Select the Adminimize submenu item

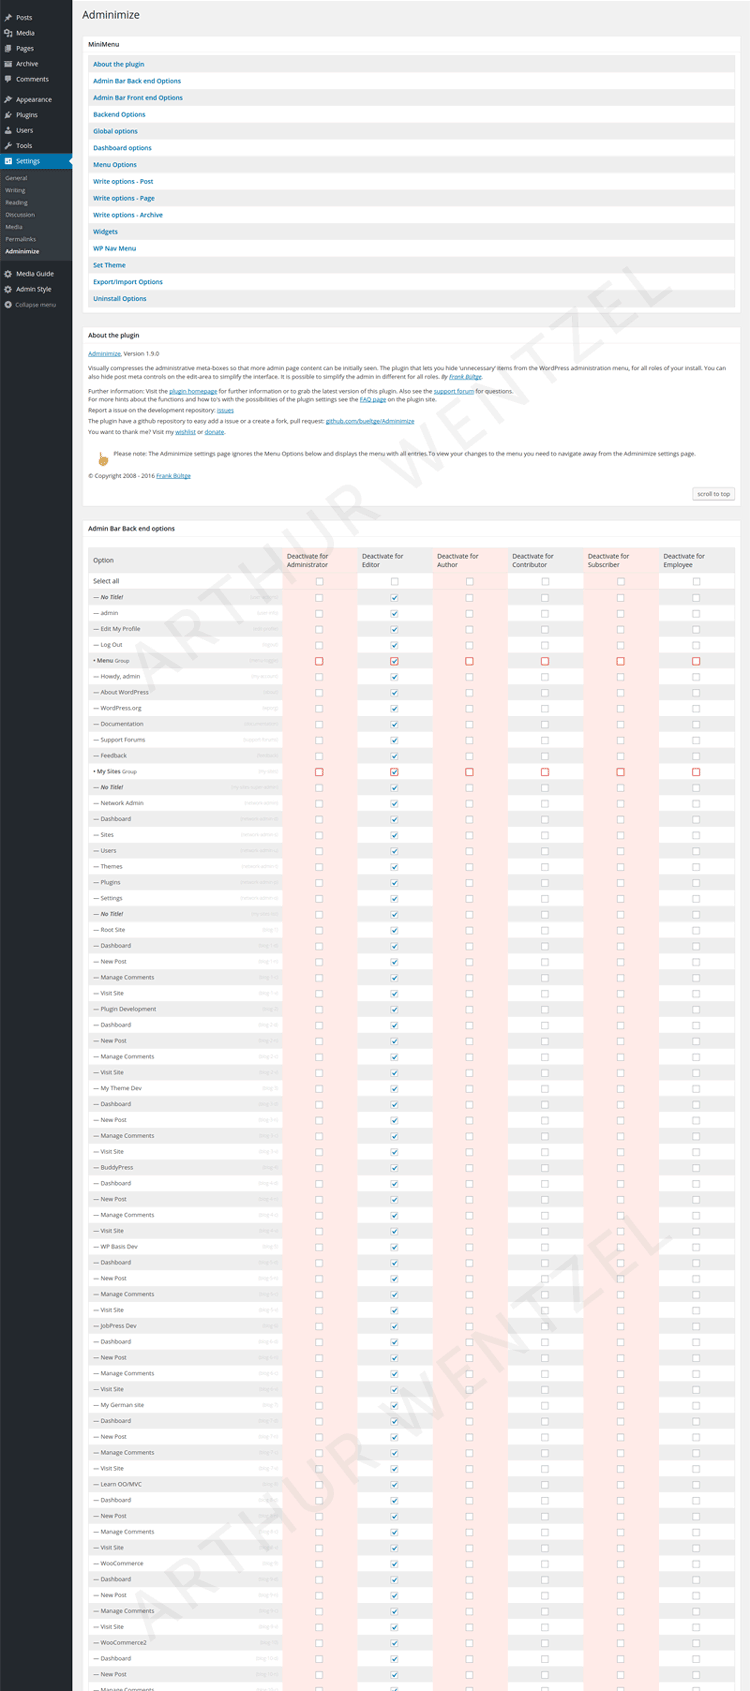(x=22, y=251)
